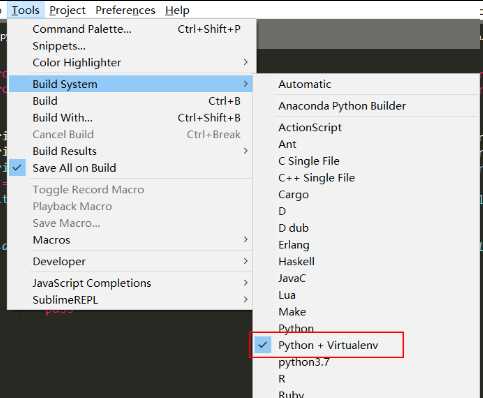Select Automatic build system
The width and height of the screenshot is (483, 398).
point(367,84)
